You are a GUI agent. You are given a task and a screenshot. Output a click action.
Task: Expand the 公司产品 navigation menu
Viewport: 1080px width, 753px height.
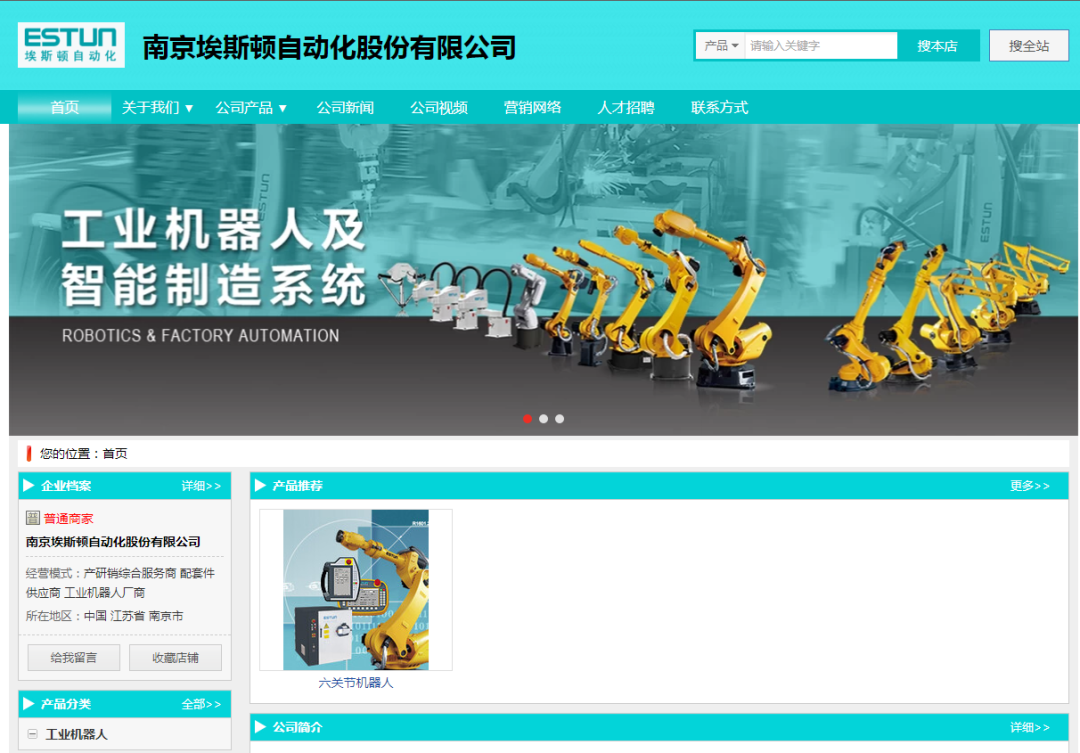point(251,107)
